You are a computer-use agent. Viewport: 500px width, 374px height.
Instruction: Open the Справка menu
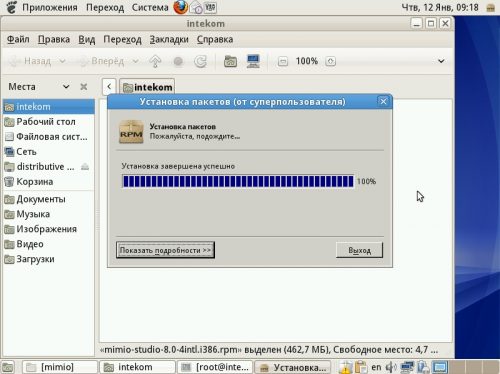coord(215,39)
